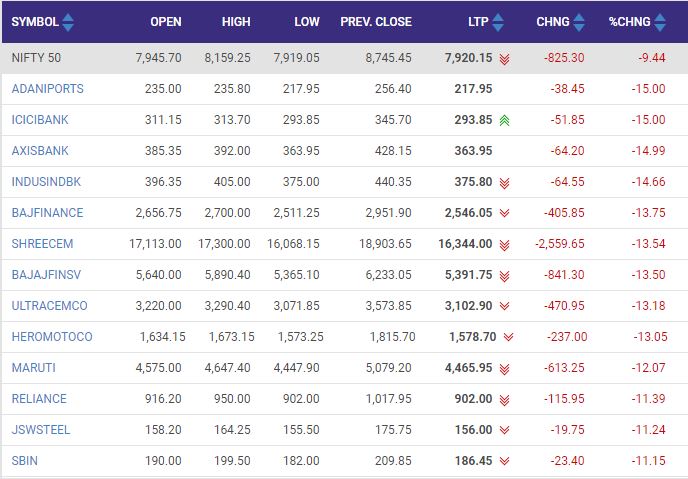Click the sort arrows beside SYMBOL header
Image resolution: width=688 pixels, height=479 pixels.
(x=67, y=21)
